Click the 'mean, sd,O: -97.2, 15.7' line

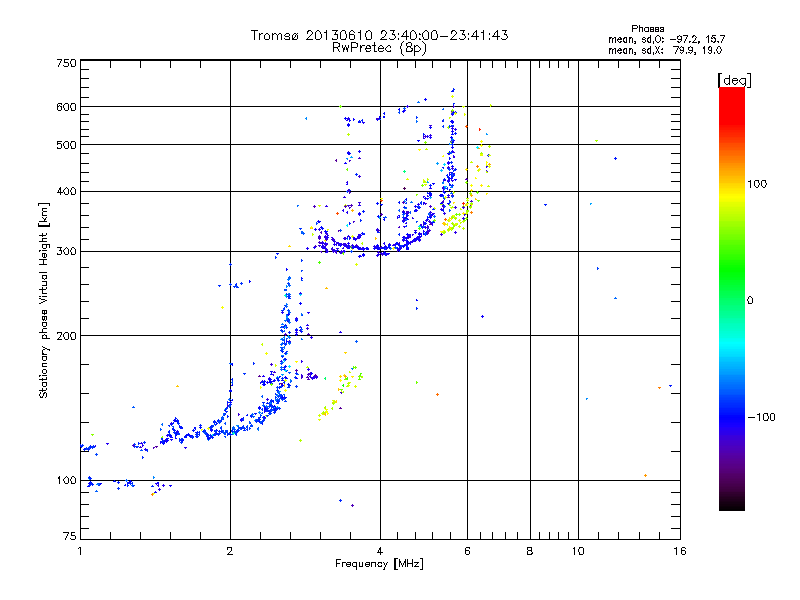point(666,39)
